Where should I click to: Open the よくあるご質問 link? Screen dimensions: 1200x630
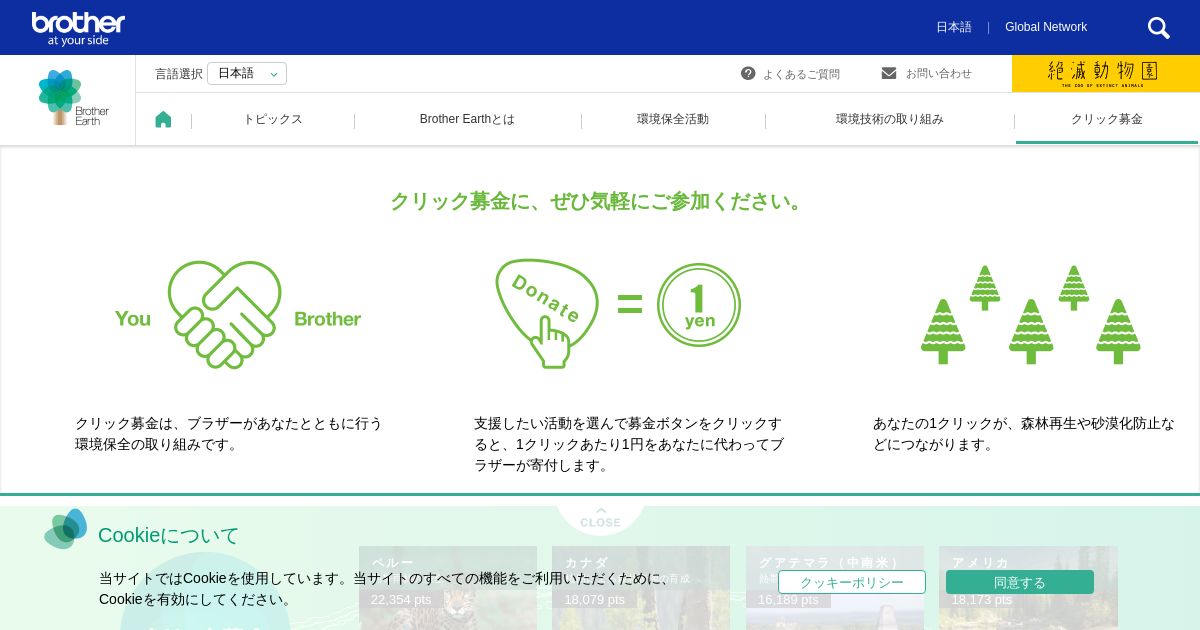[801, 74]
